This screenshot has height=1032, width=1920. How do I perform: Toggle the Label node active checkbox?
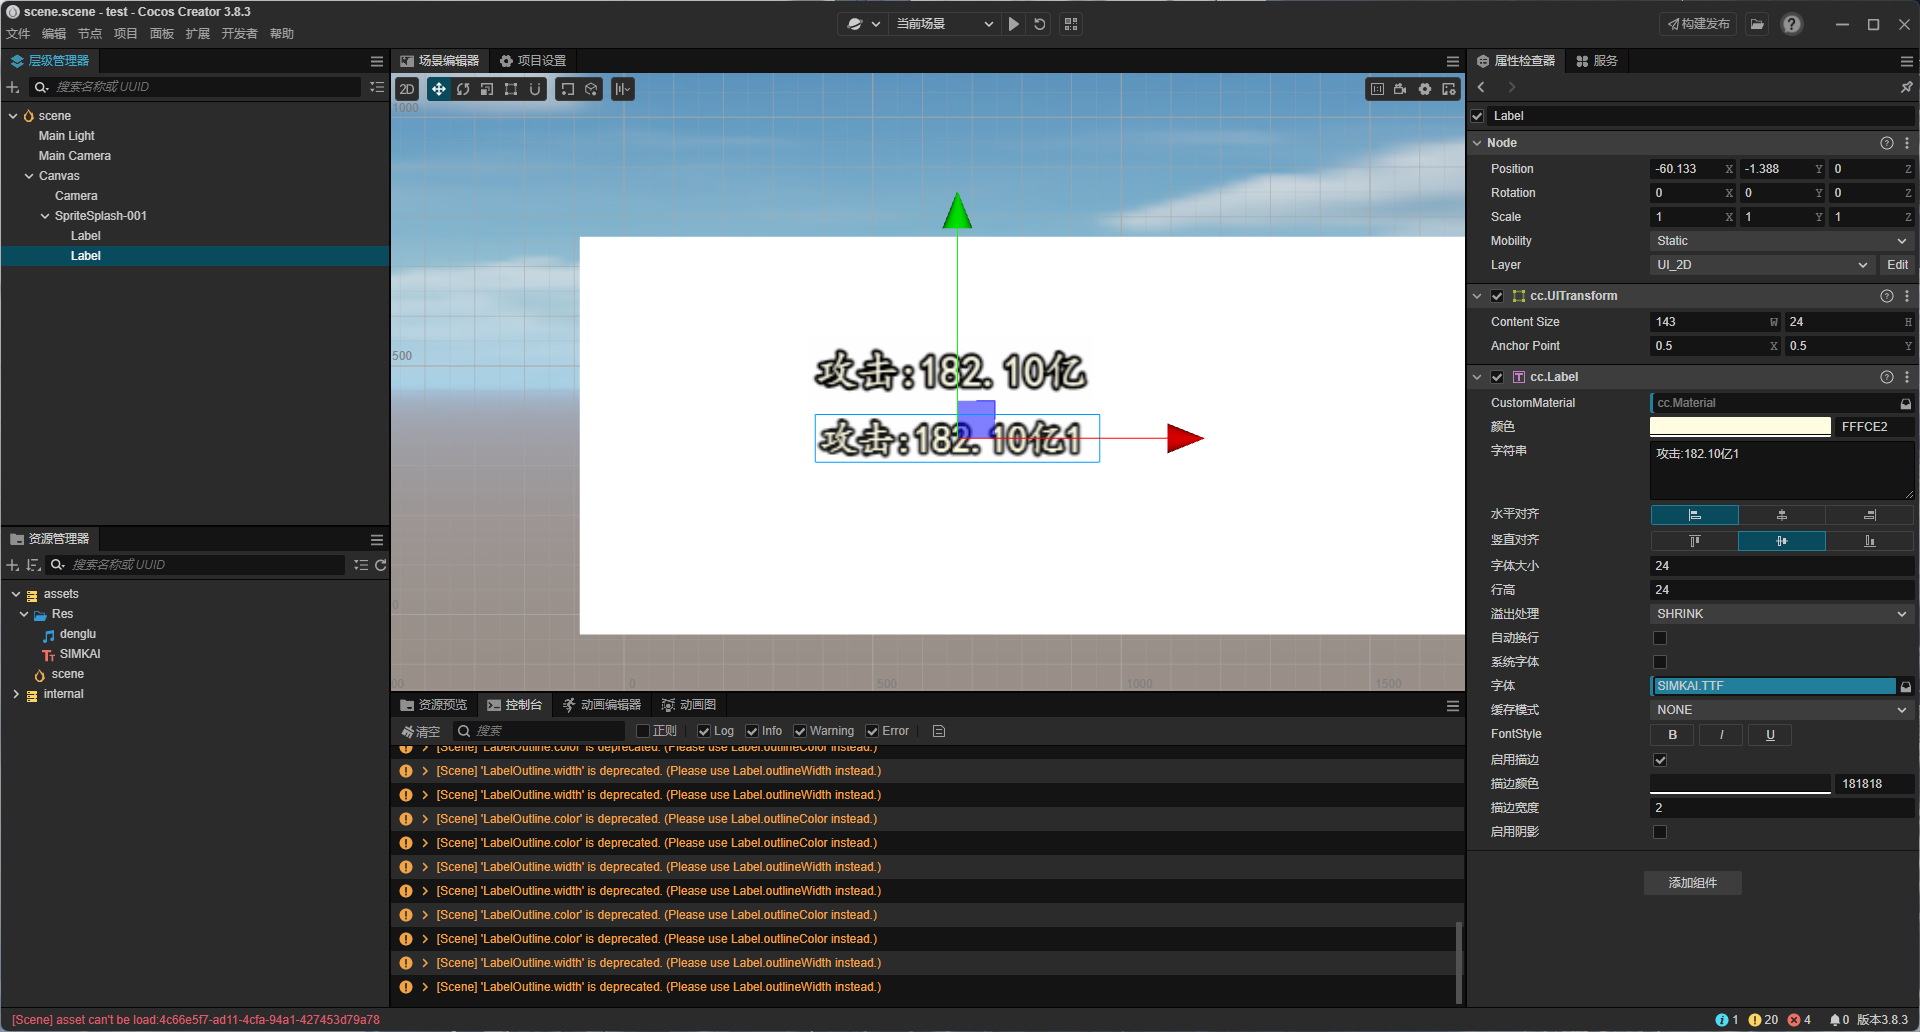[x=1478, y=116]
